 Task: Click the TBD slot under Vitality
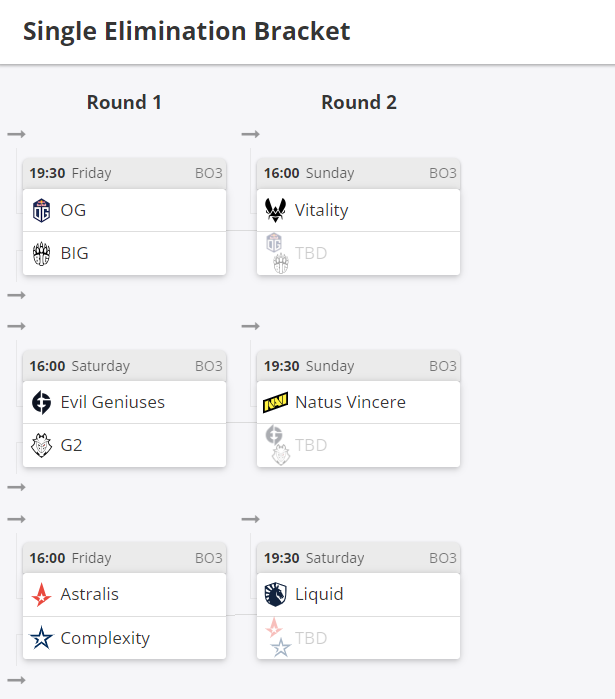click(311, 254)
